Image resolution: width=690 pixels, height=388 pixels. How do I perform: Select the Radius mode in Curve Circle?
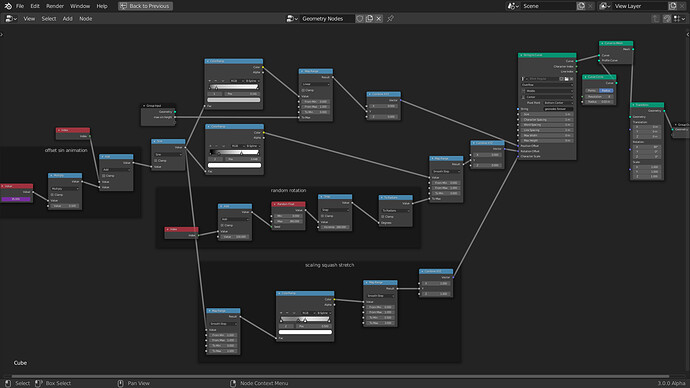coord(606,91)
